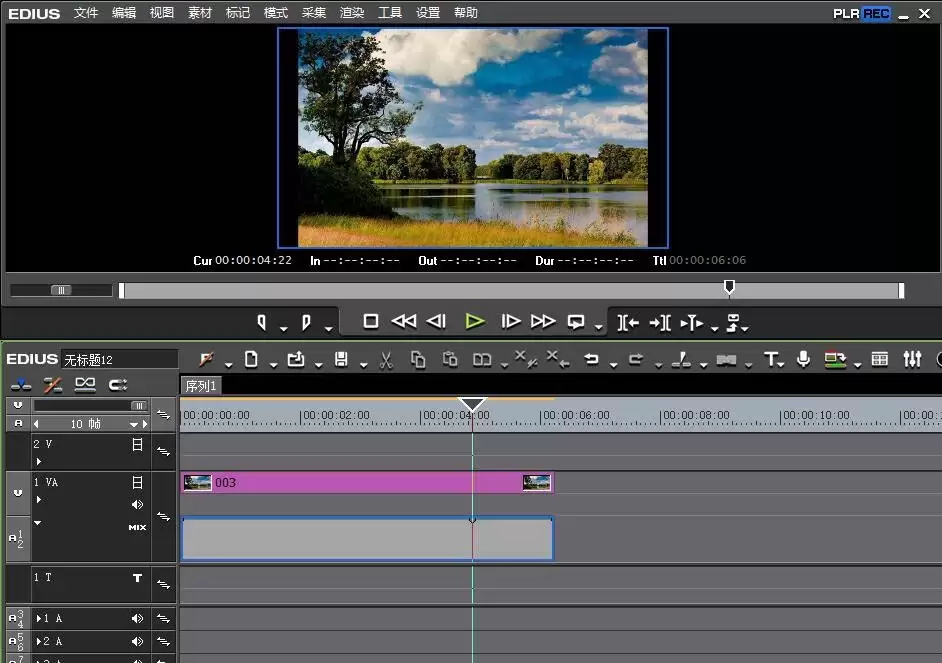Click the new sequence icon
Image resolution: width=942 pixels, height=663 pixels.
click(251, 359)
